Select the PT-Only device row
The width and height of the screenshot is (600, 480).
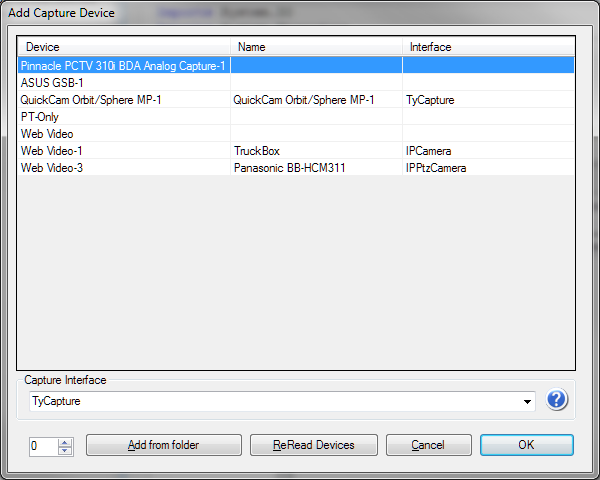click(x=296, y=117)
